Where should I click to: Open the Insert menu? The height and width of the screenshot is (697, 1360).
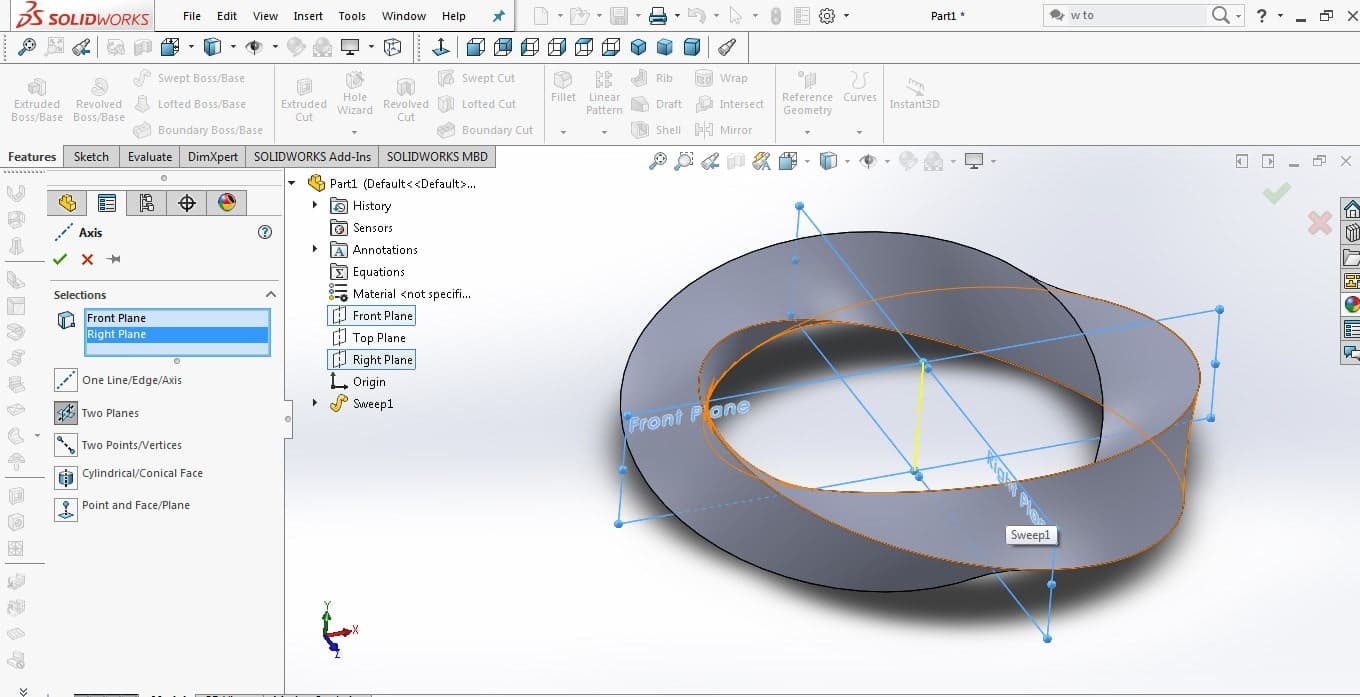(x=308, y=16)
